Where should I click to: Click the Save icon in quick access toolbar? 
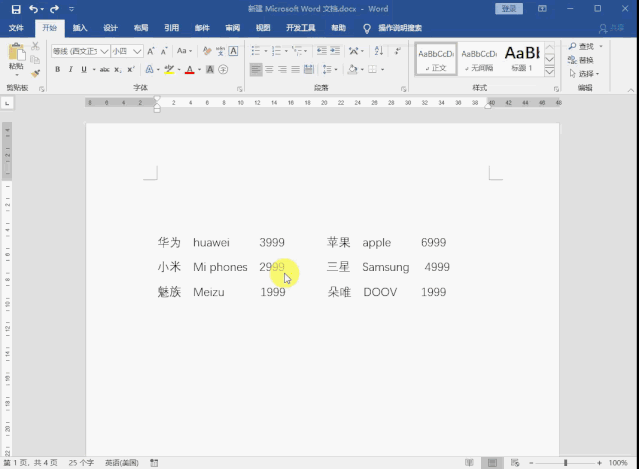[x=15, y=9]
